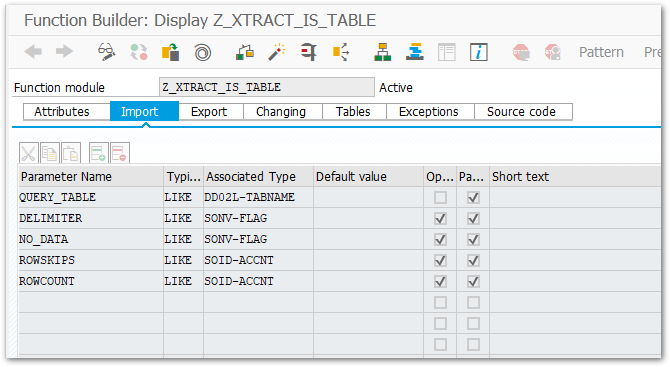Click the Activate magic wand icon
670x367 pixels.
click(x=277, y=52)
